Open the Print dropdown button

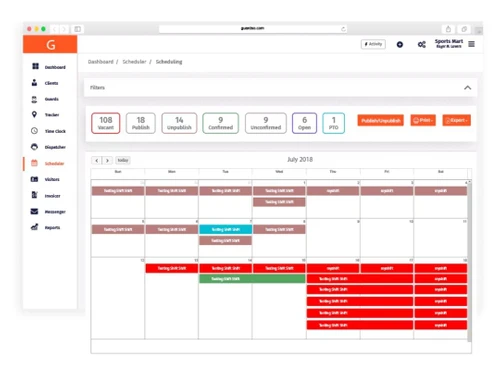tap(423, 120)
